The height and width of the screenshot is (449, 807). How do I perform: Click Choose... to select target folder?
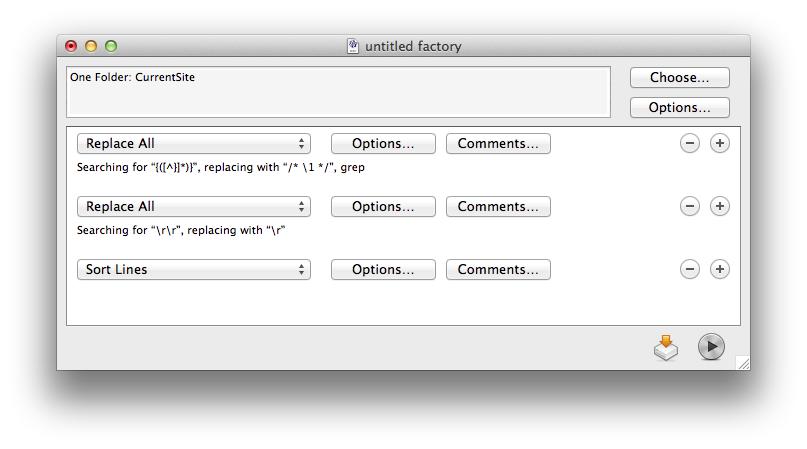pos(679,78)
